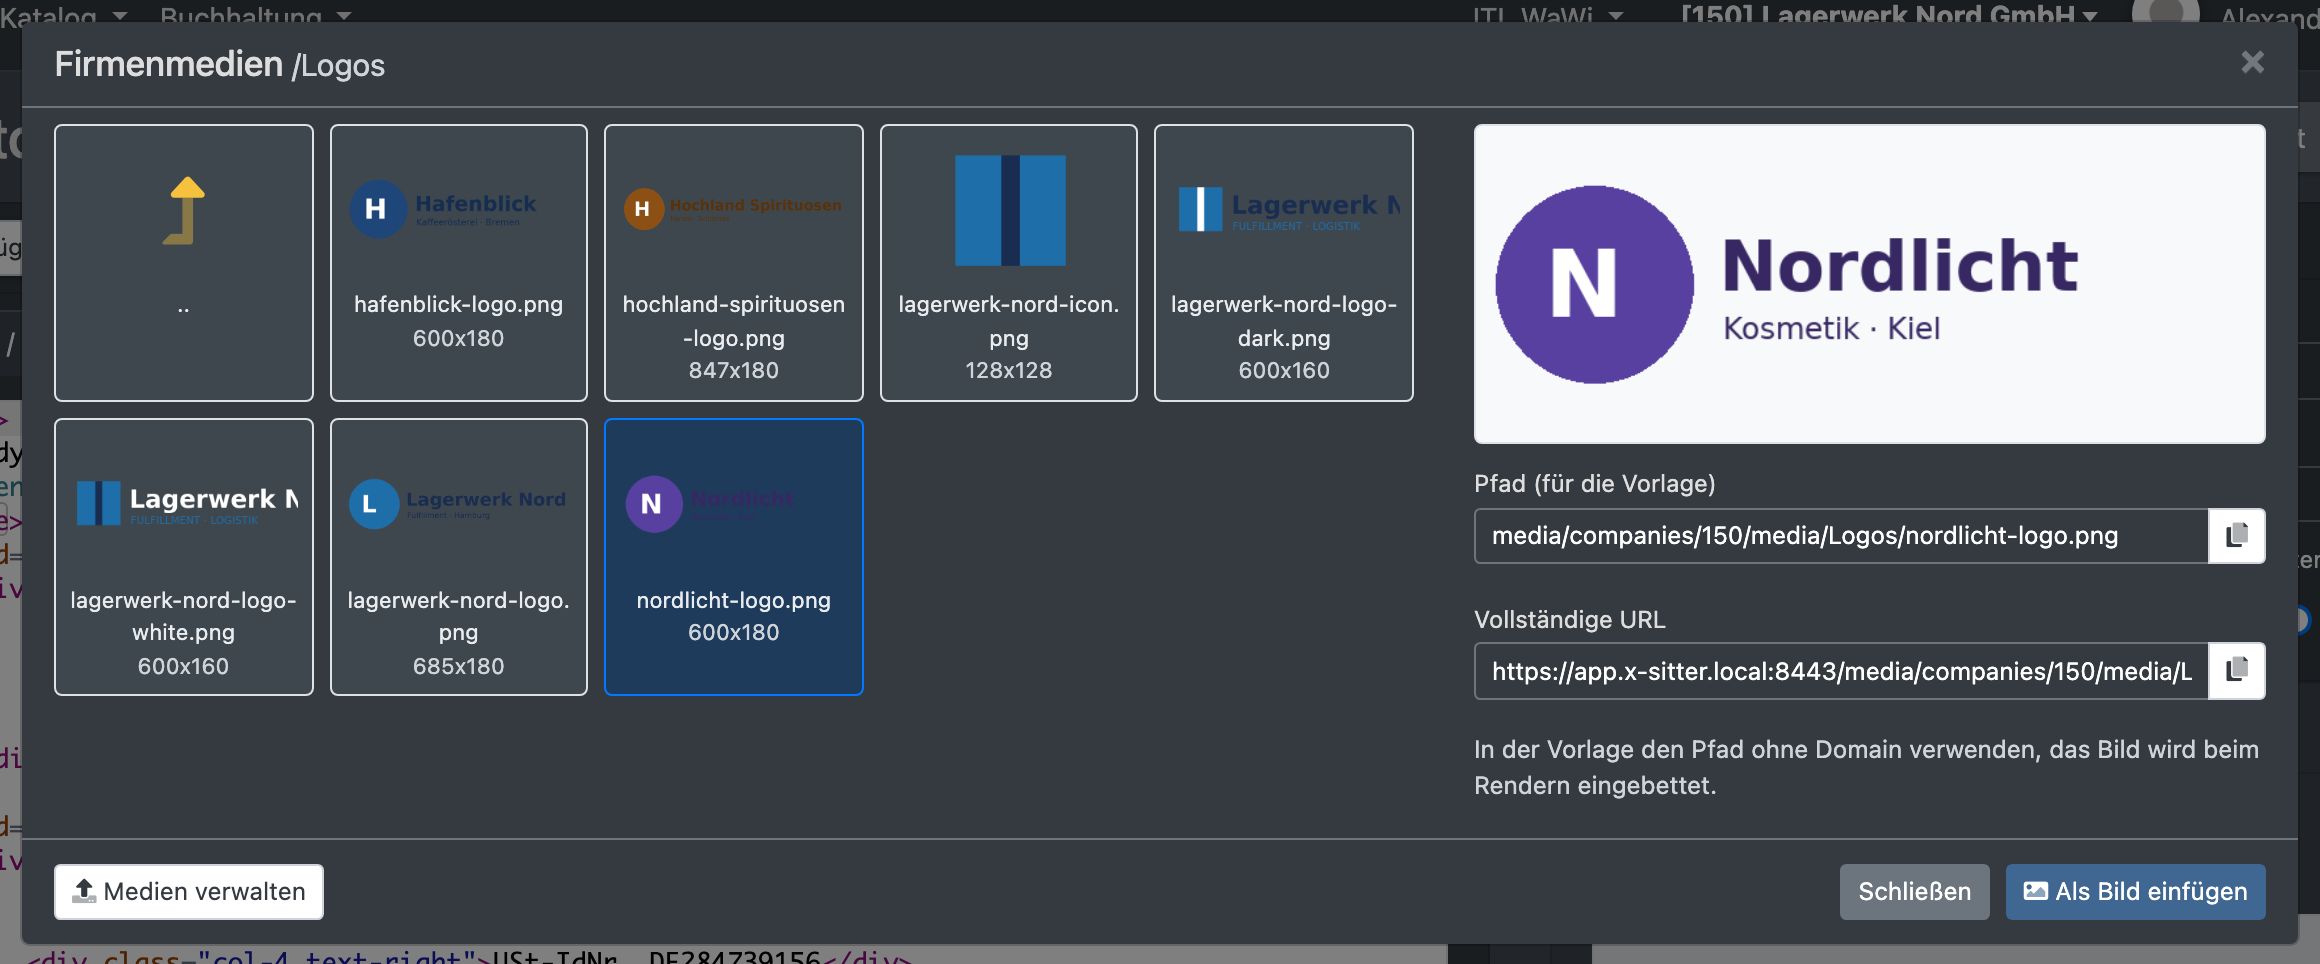Copy the template path to clipboard
The width and height of the screenshot is (2320, 964).
pyautogui.click(x=2236, y=536)
